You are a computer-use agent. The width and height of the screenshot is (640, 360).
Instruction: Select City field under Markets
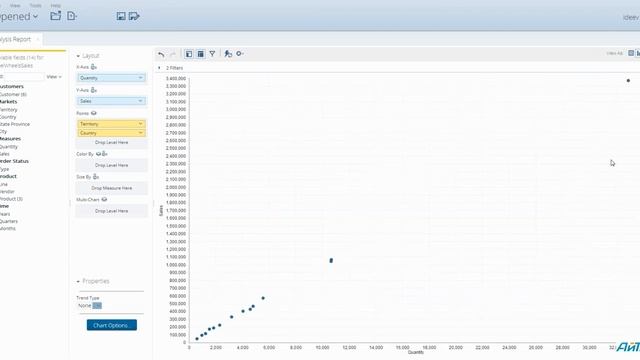pyautogui.click(x=4, y=131)
